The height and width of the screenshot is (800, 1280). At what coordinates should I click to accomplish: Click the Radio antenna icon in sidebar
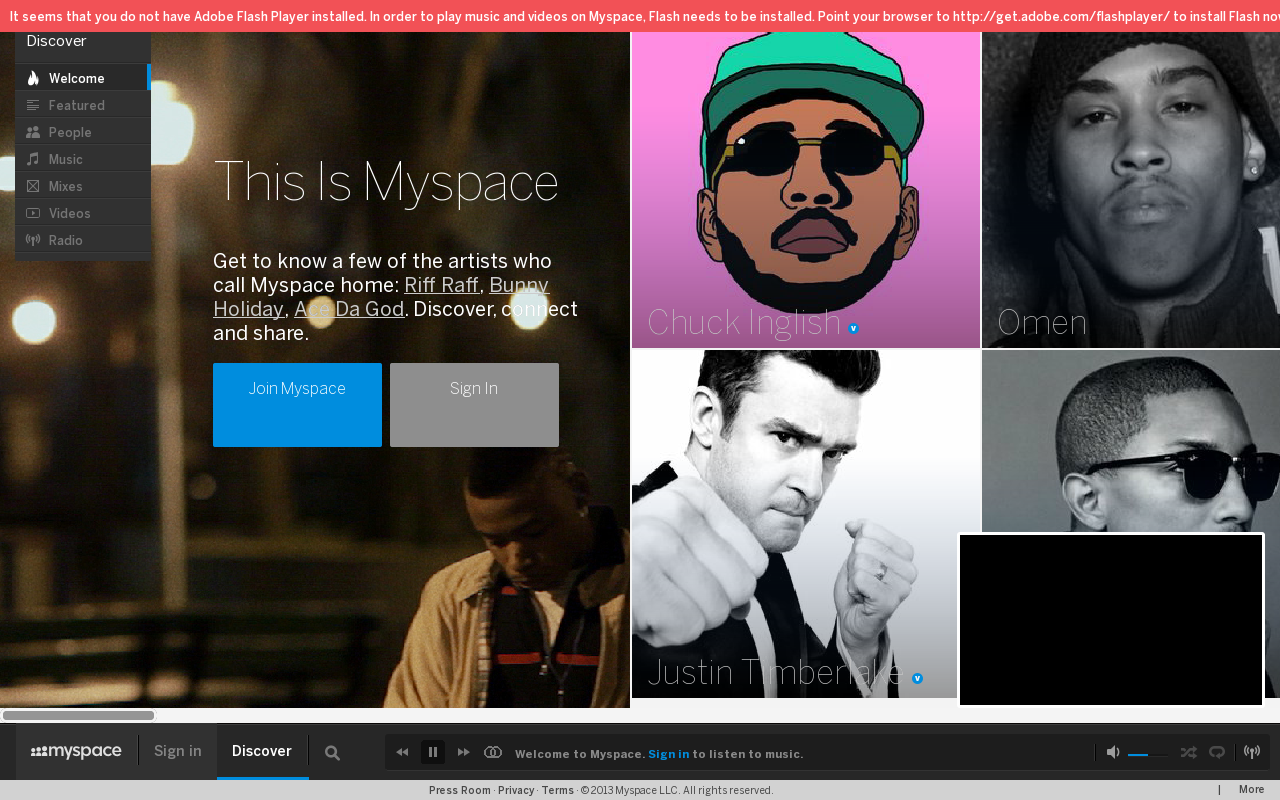tap(33, 240)
